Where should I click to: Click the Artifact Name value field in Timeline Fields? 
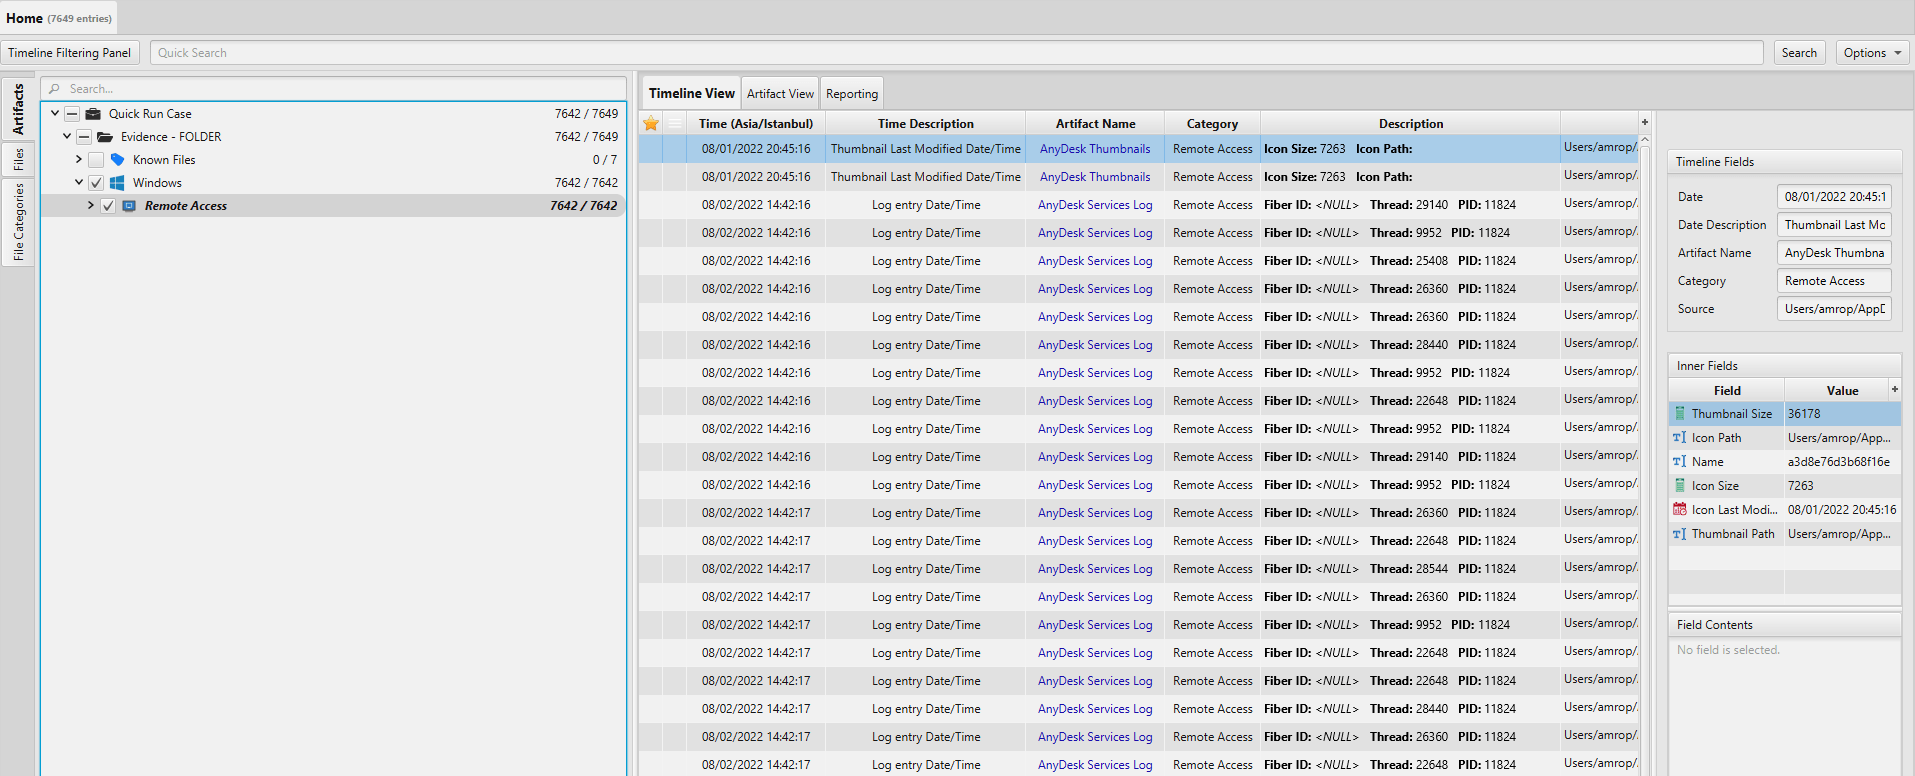pyautogui.click(x=1834, y=253)
